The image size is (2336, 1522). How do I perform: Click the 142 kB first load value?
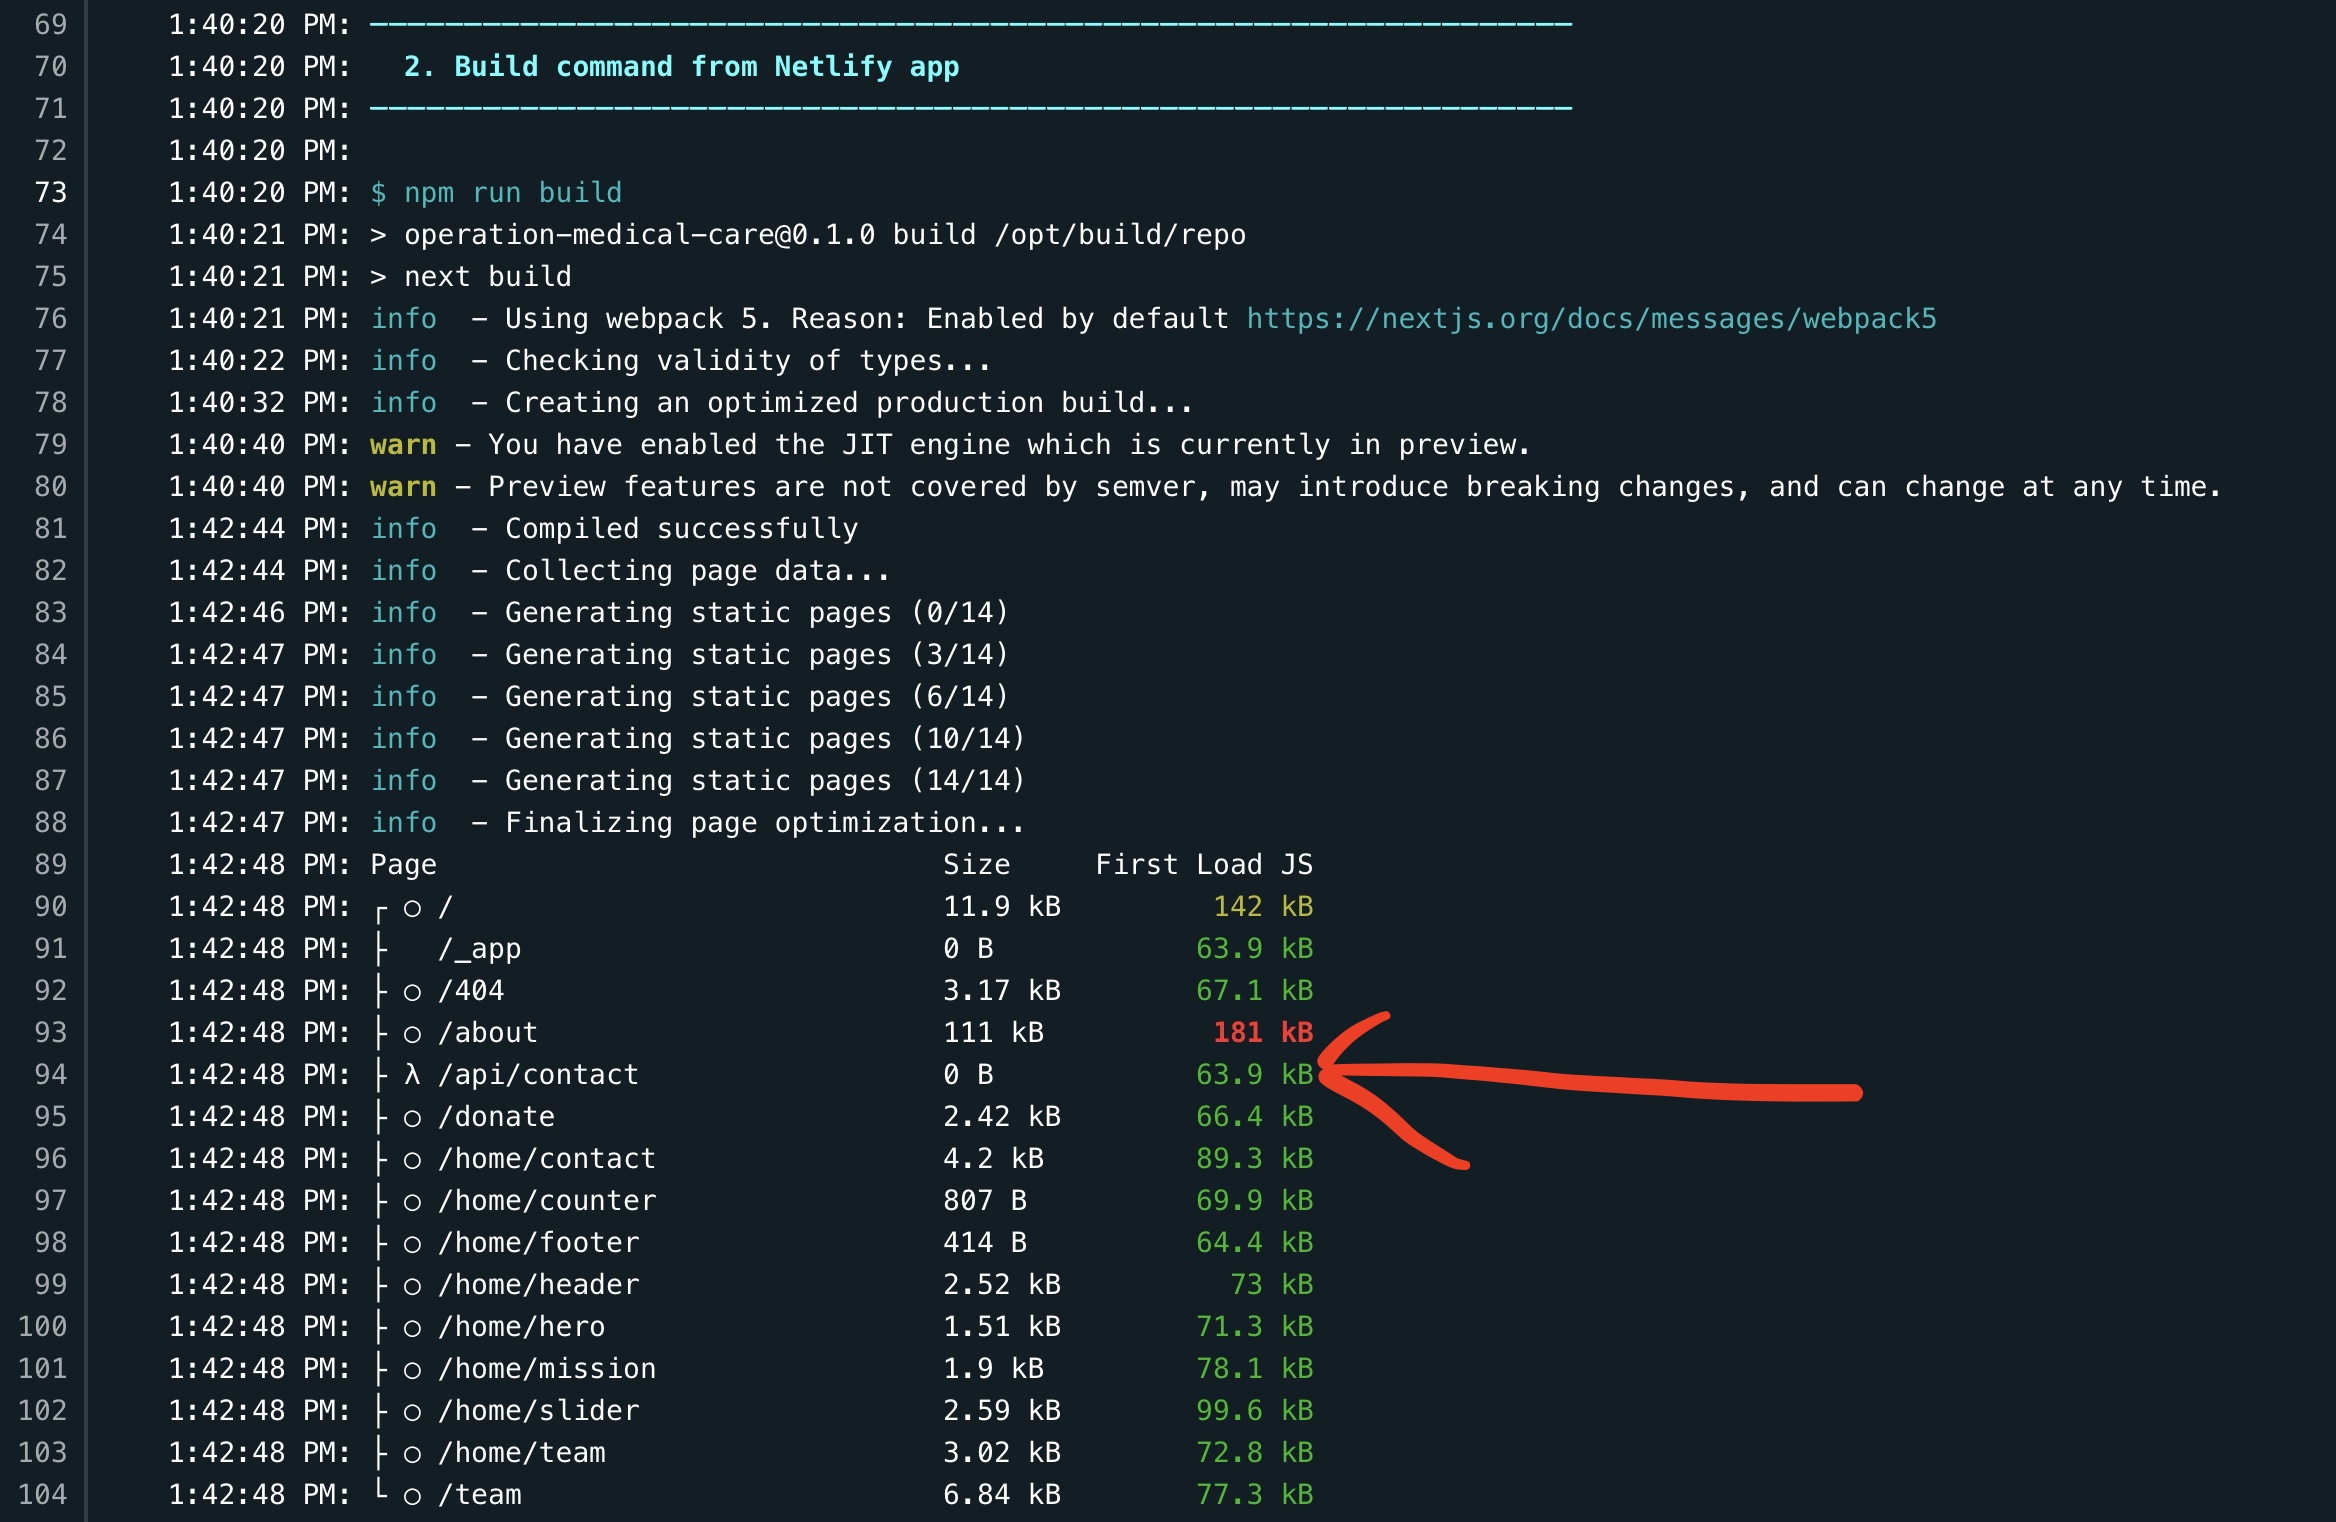click(1263, 907)
